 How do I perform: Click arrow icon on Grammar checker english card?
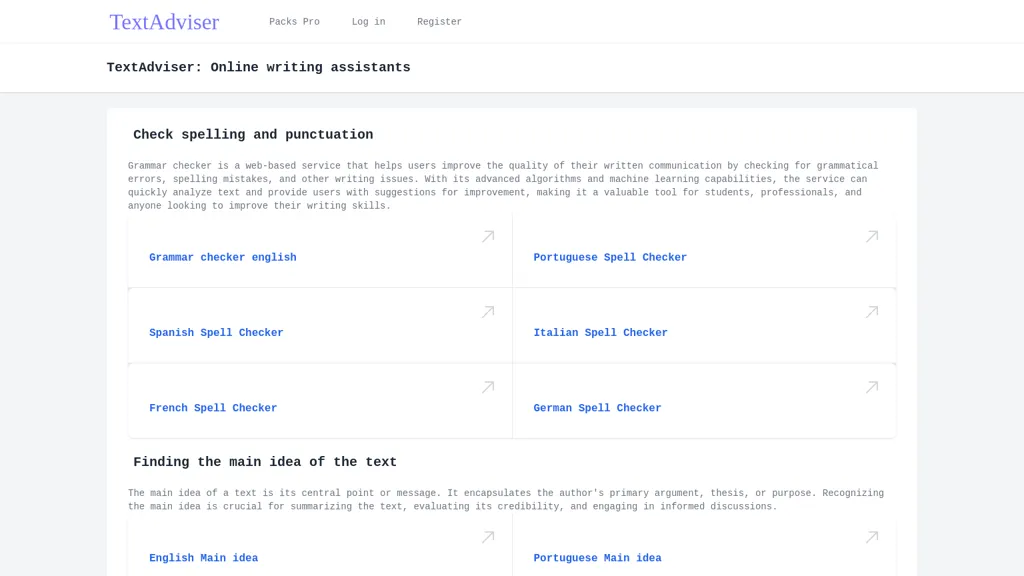click(x=488, y=236)
